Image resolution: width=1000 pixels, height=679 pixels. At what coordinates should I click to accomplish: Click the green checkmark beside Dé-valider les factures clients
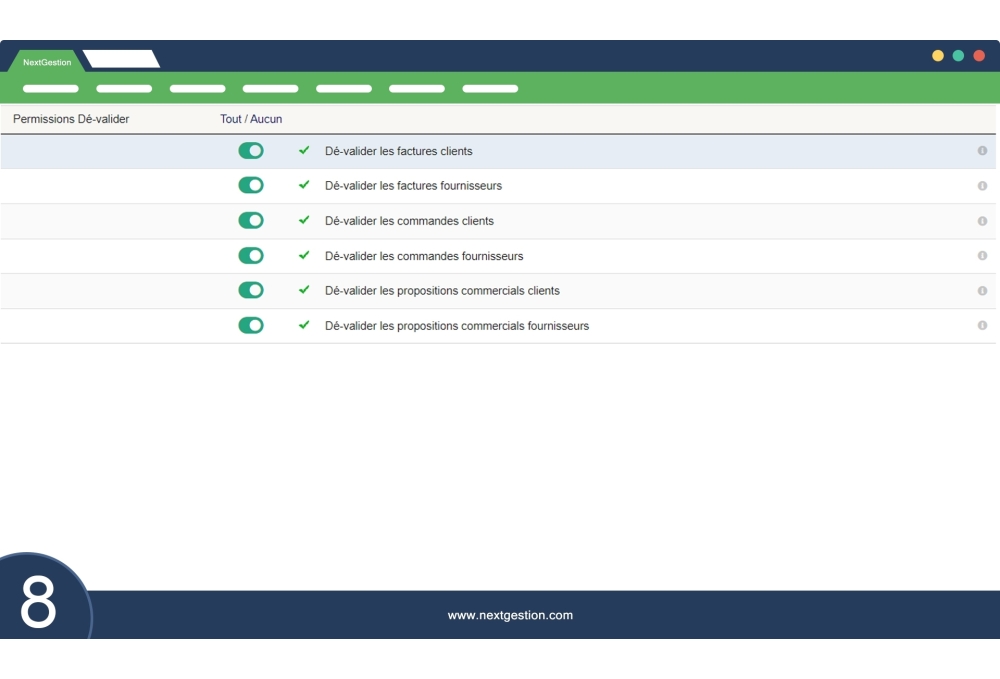pos(304,151)
